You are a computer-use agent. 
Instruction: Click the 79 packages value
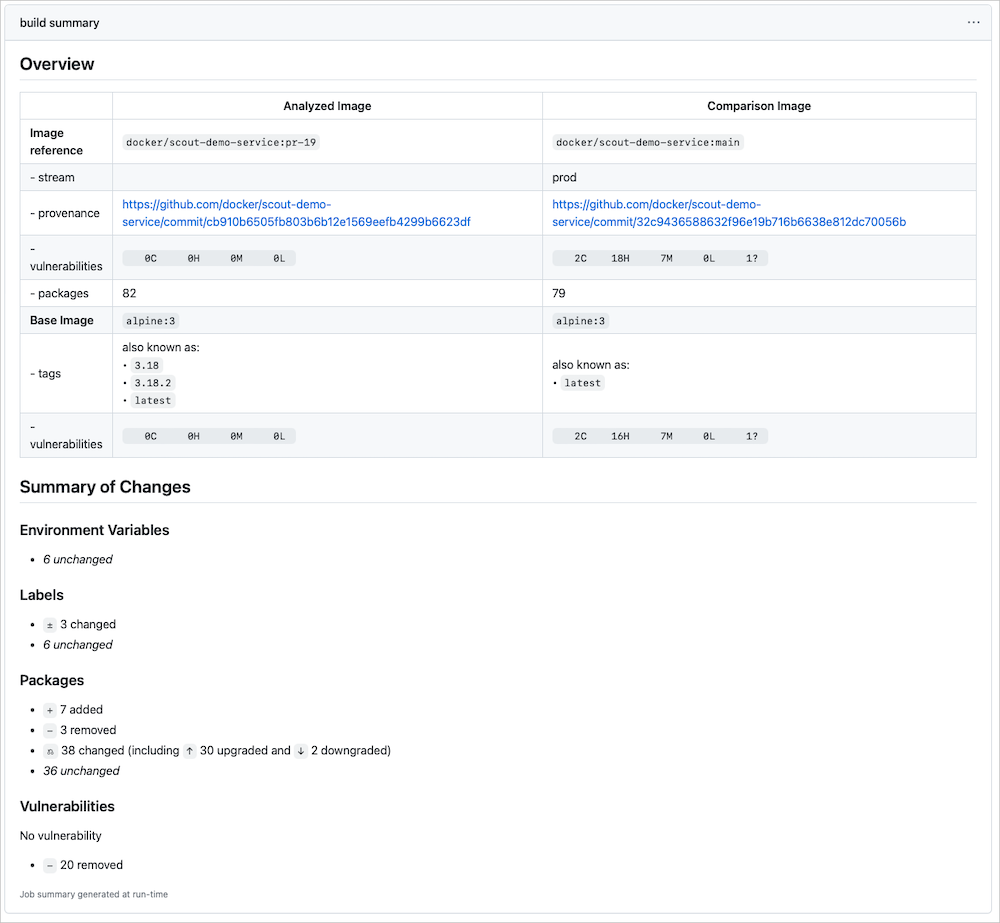(559, 293)
